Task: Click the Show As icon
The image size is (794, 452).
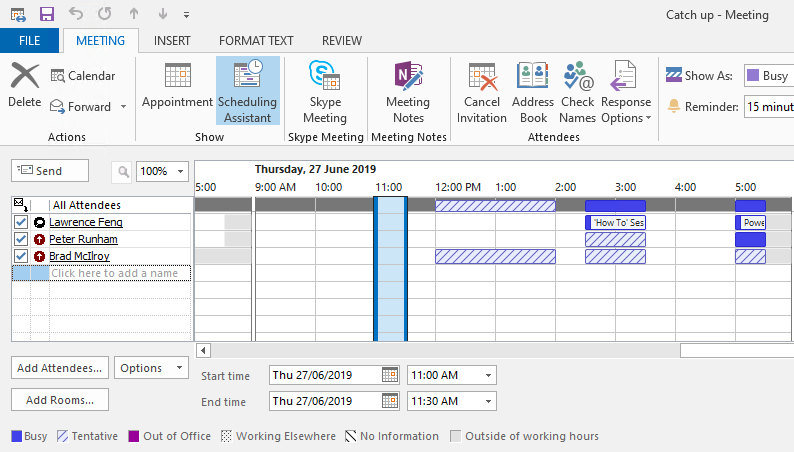Action: 673,75
